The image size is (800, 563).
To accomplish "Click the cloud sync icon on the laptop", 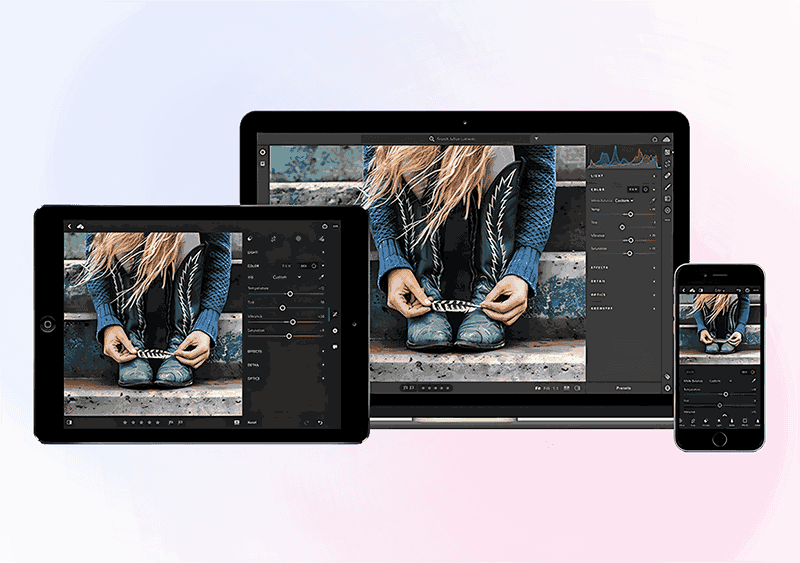I will tap(666, 139).
